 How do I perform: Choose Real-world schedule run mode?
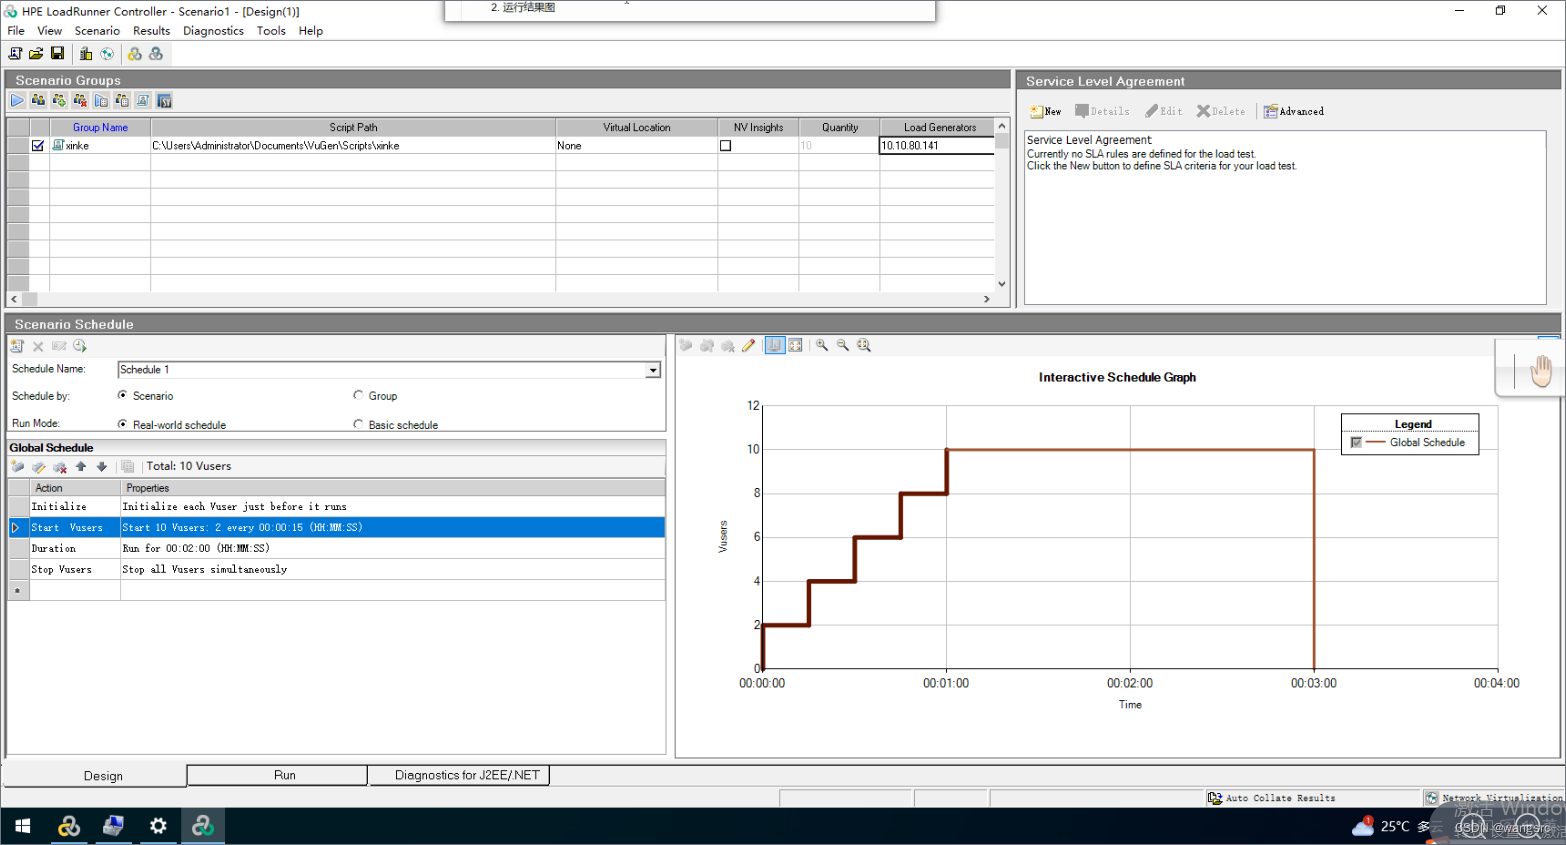[122, 424]
